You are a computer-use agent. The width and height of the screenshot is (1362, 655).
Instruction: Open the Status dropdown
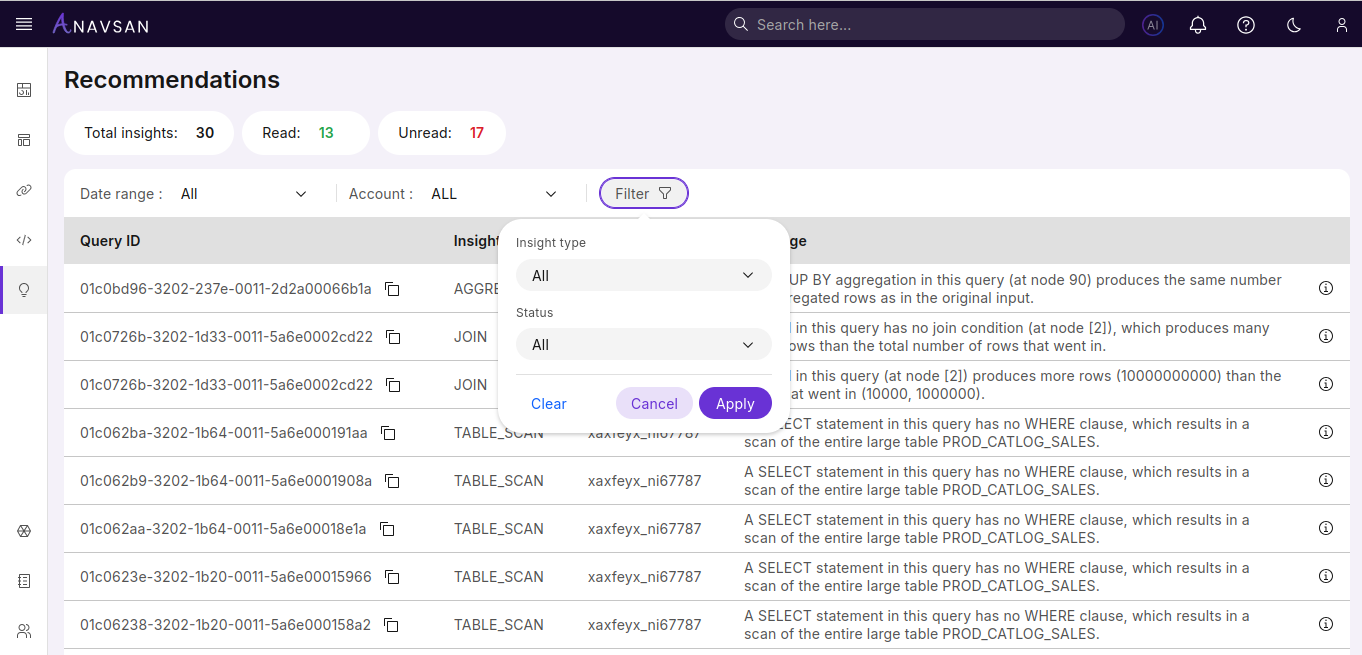tap(643, 345)
